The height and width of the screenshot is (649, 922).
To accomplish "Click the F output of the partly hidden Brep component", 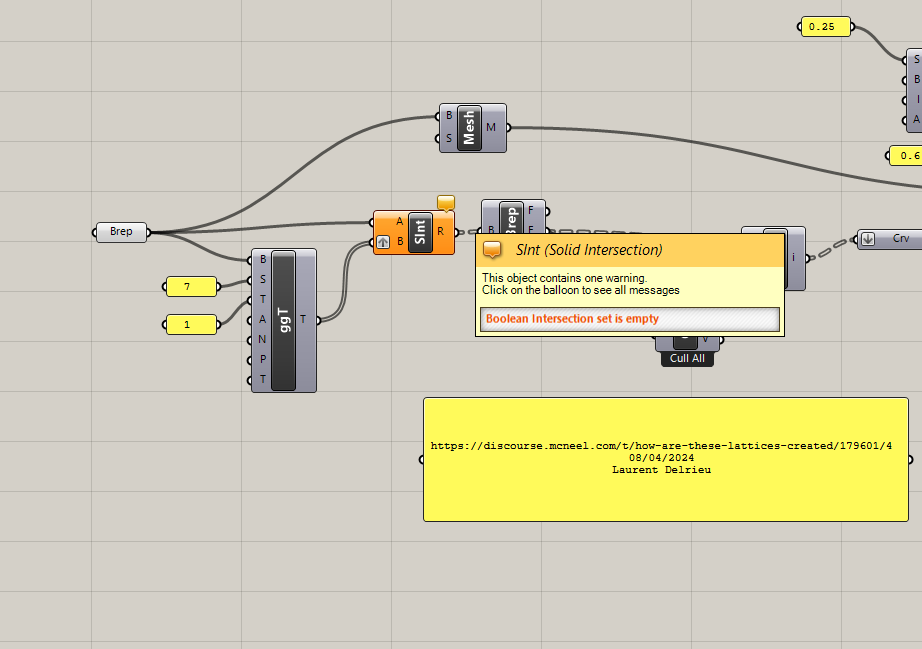I will (530, 210).
